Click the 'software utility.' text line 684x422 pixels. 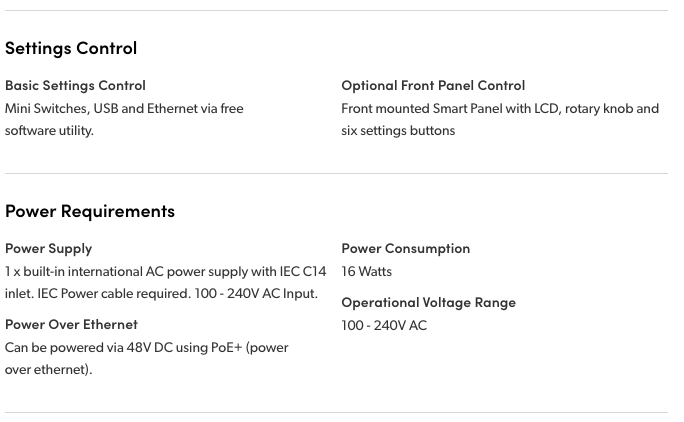49,130
